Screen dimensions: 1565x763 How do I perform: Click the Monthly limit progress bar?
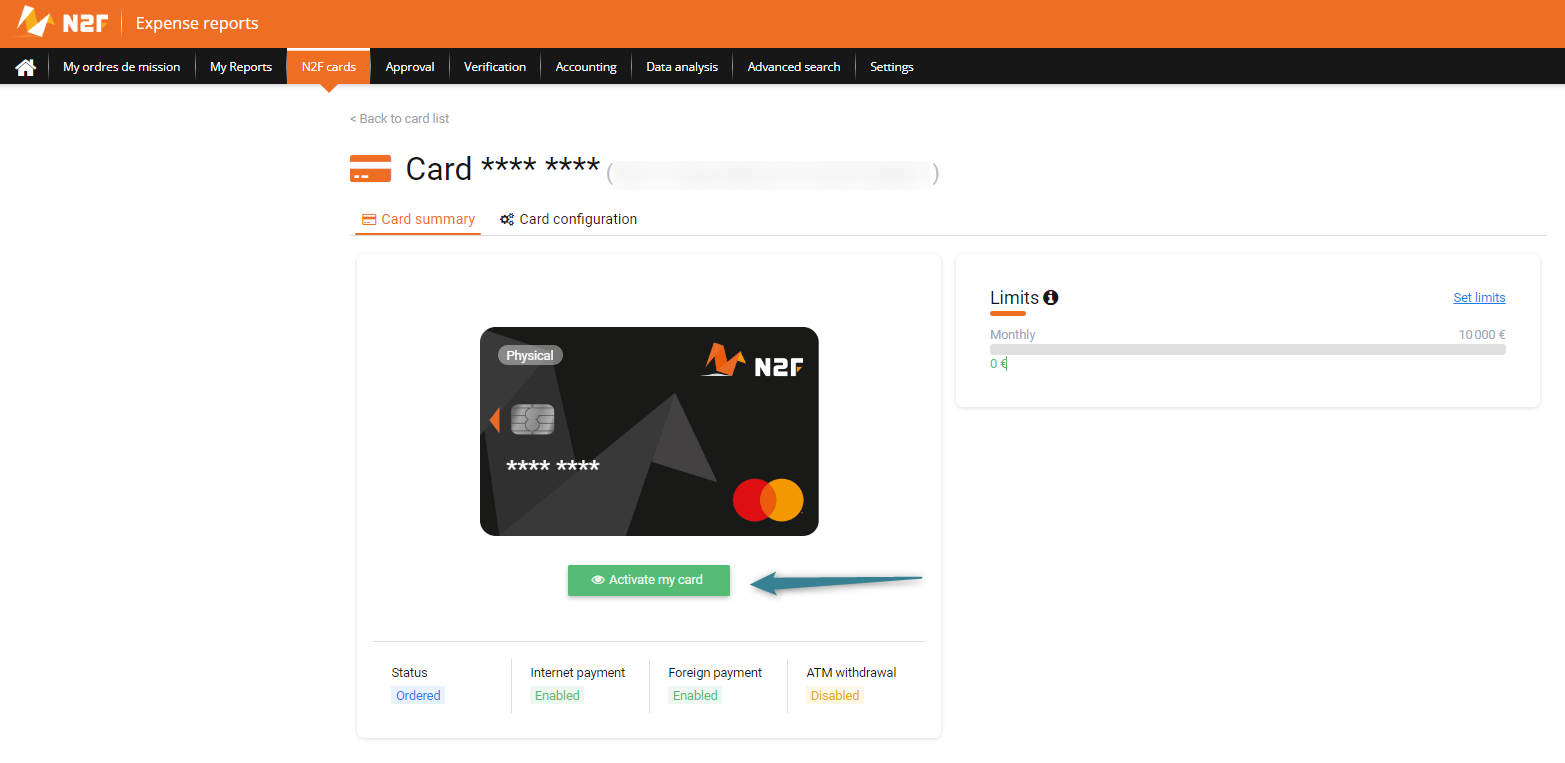[1248, 349]
